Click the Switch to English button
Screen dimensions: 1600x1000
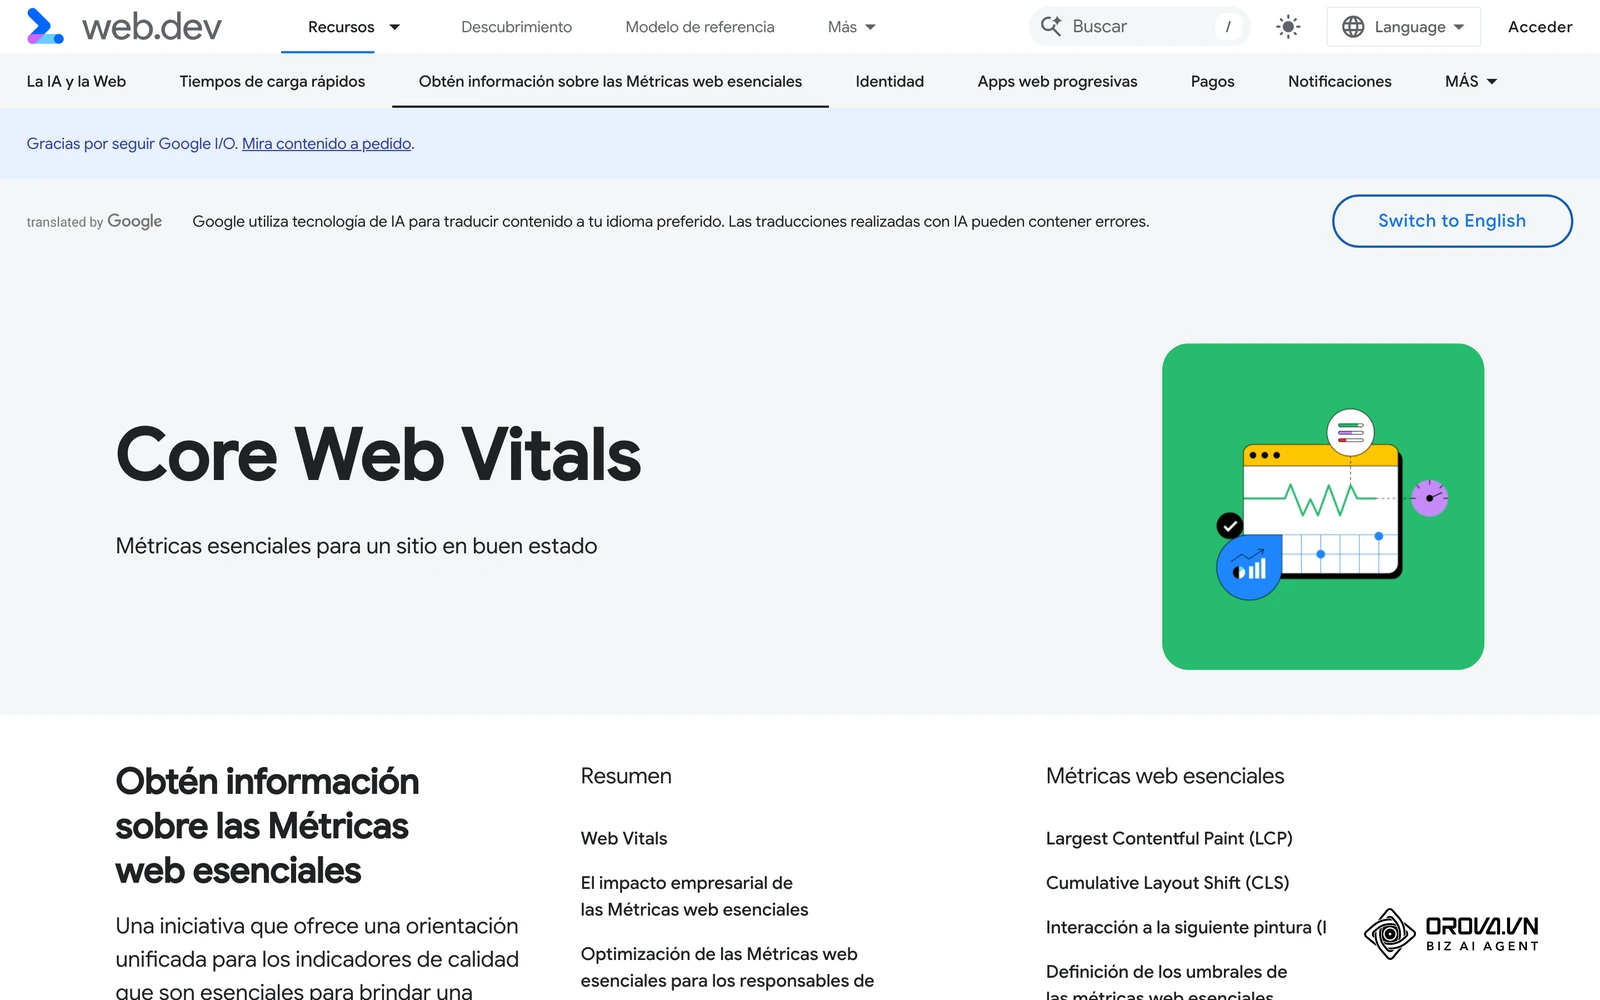[1452, 221]
